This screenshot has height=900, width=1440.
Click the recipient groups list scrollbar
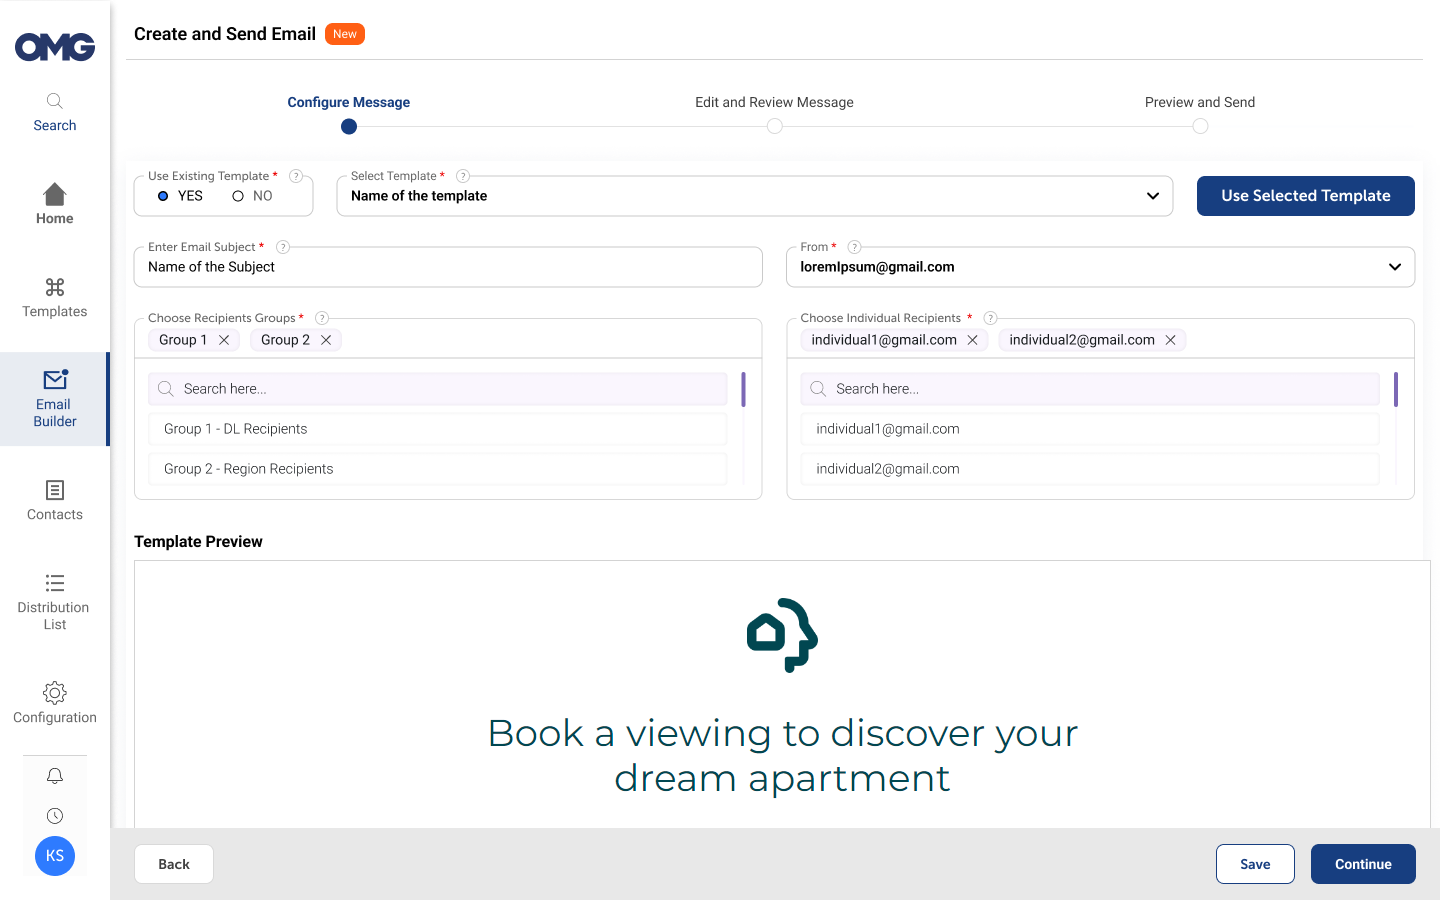[x=743, y=390]
